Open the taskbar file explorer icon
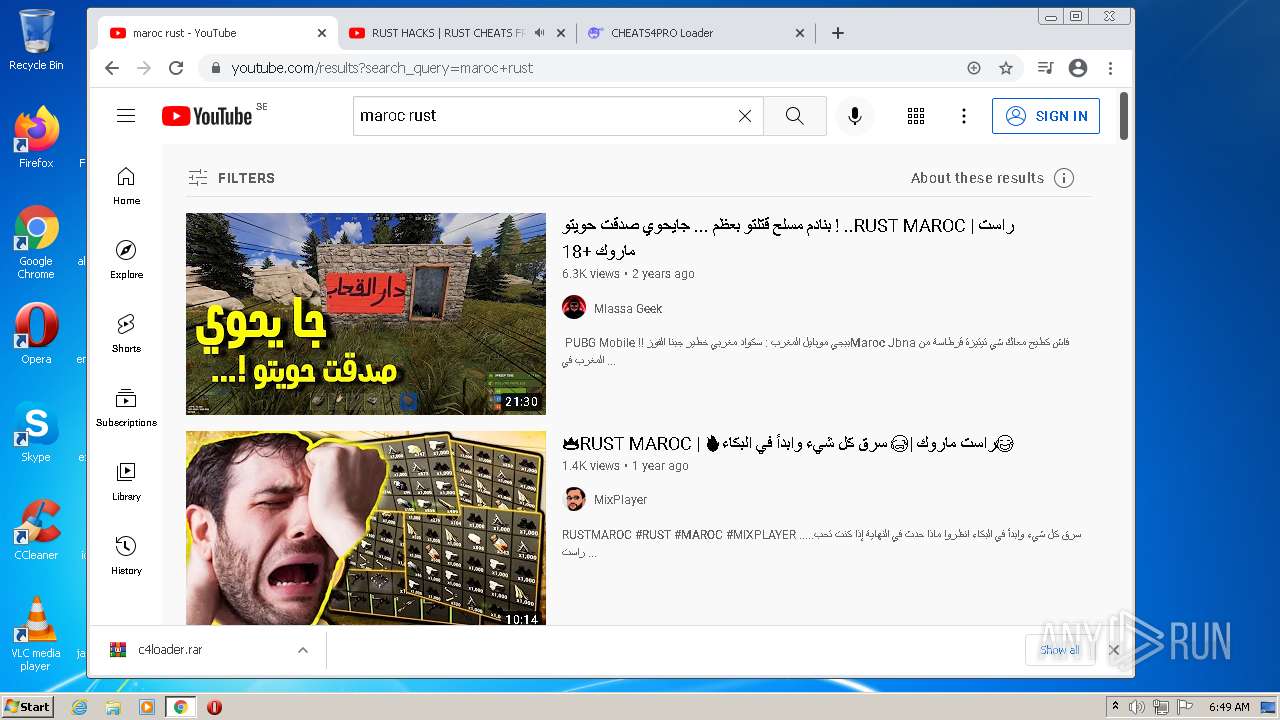Screen dimensions: 1280x720 coord(113,707)
